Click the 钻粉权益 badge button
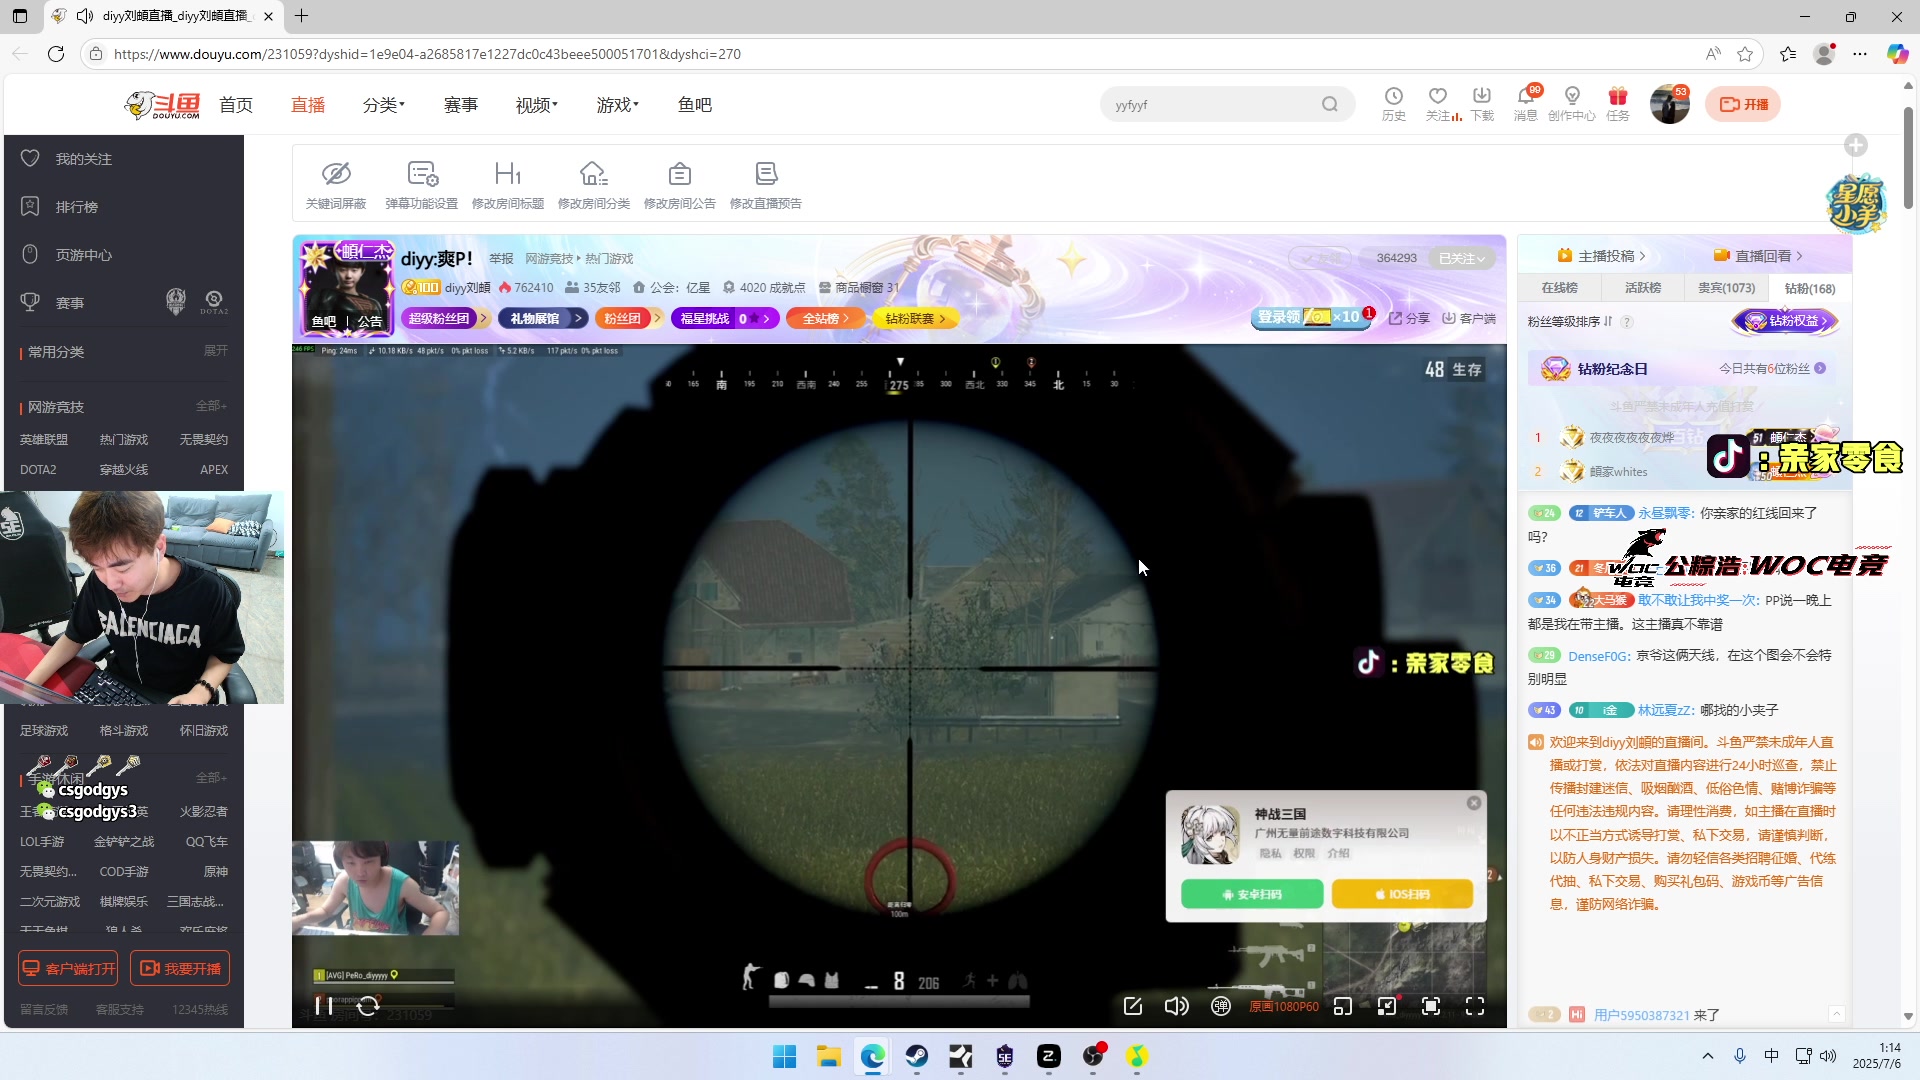Image resolution: width=1920 pixels, height=1080 pixels. 1786,321
